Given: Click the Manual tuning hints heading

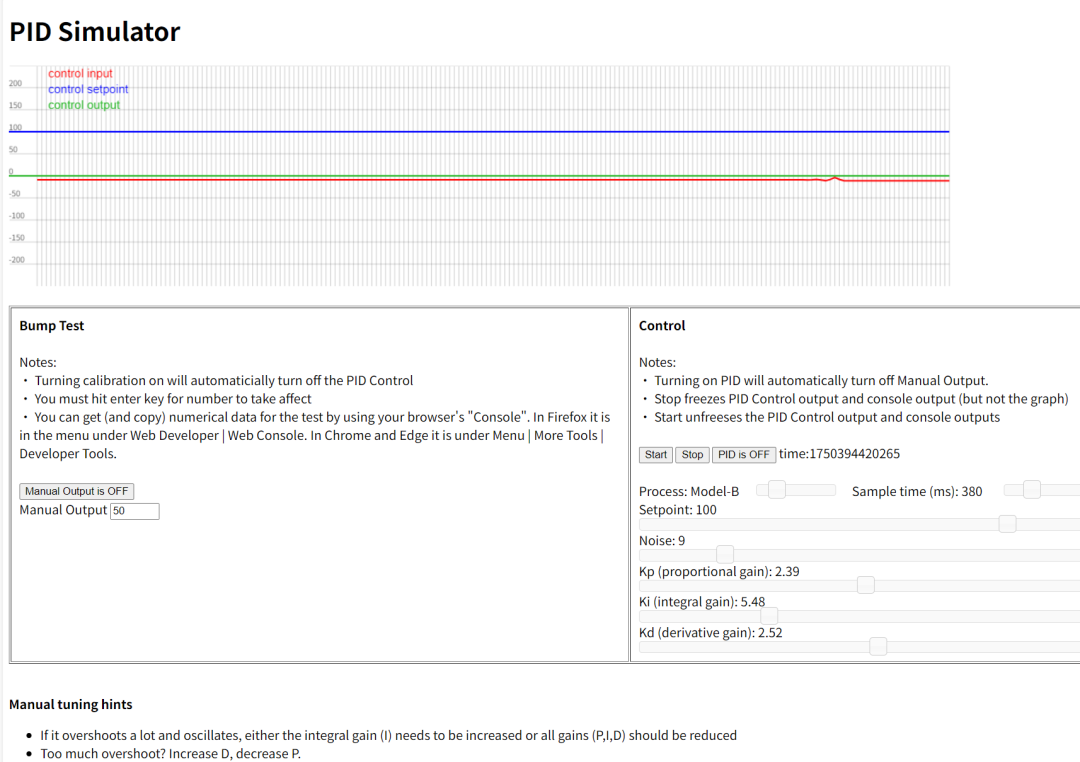Looking at the screenshot, I should coord(70,705).
